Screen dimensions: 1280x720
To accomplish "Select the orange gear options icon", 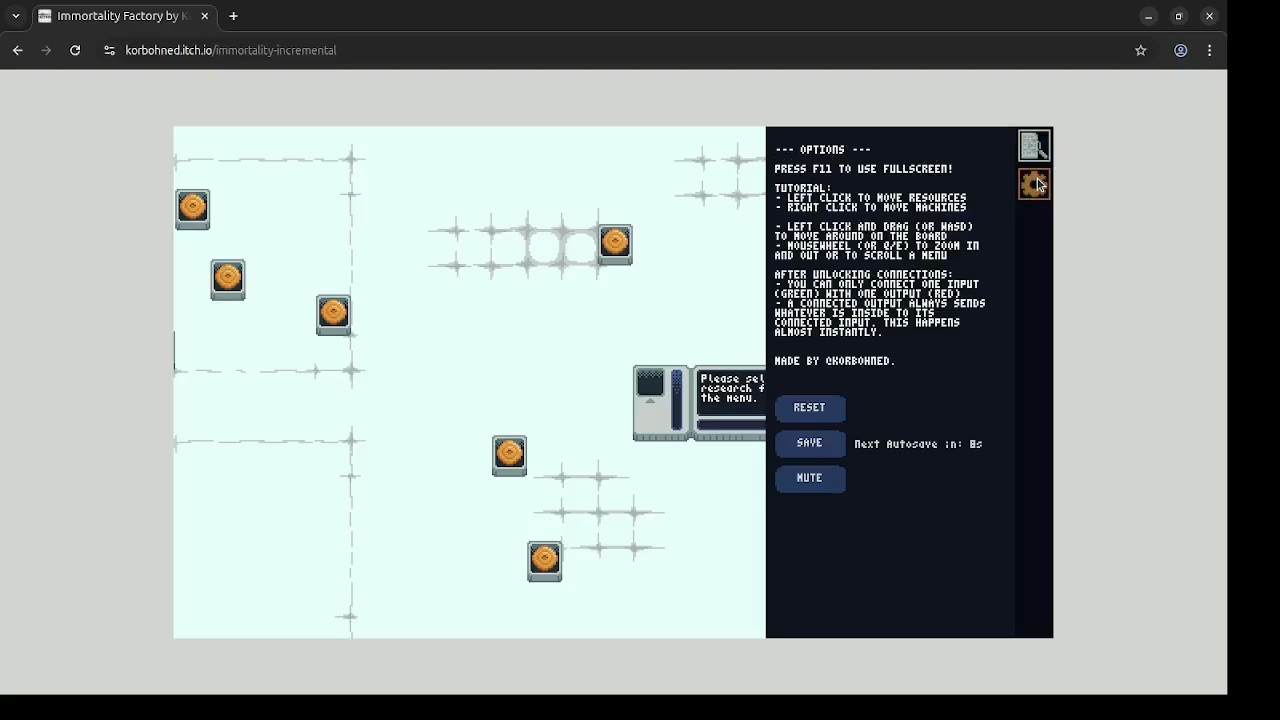I will click(x=1033, y=184).
